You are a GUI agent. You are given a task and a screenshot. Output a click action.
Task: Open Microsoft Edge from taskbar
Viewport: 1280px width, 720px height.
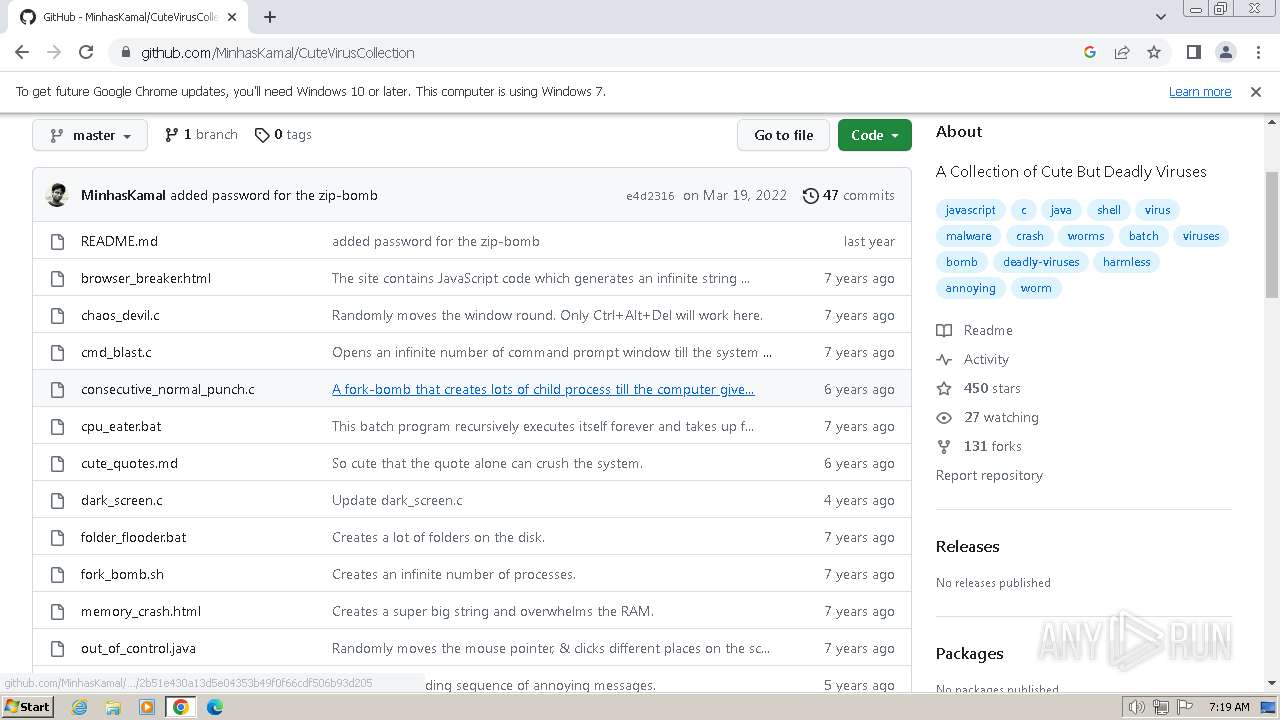215,707
